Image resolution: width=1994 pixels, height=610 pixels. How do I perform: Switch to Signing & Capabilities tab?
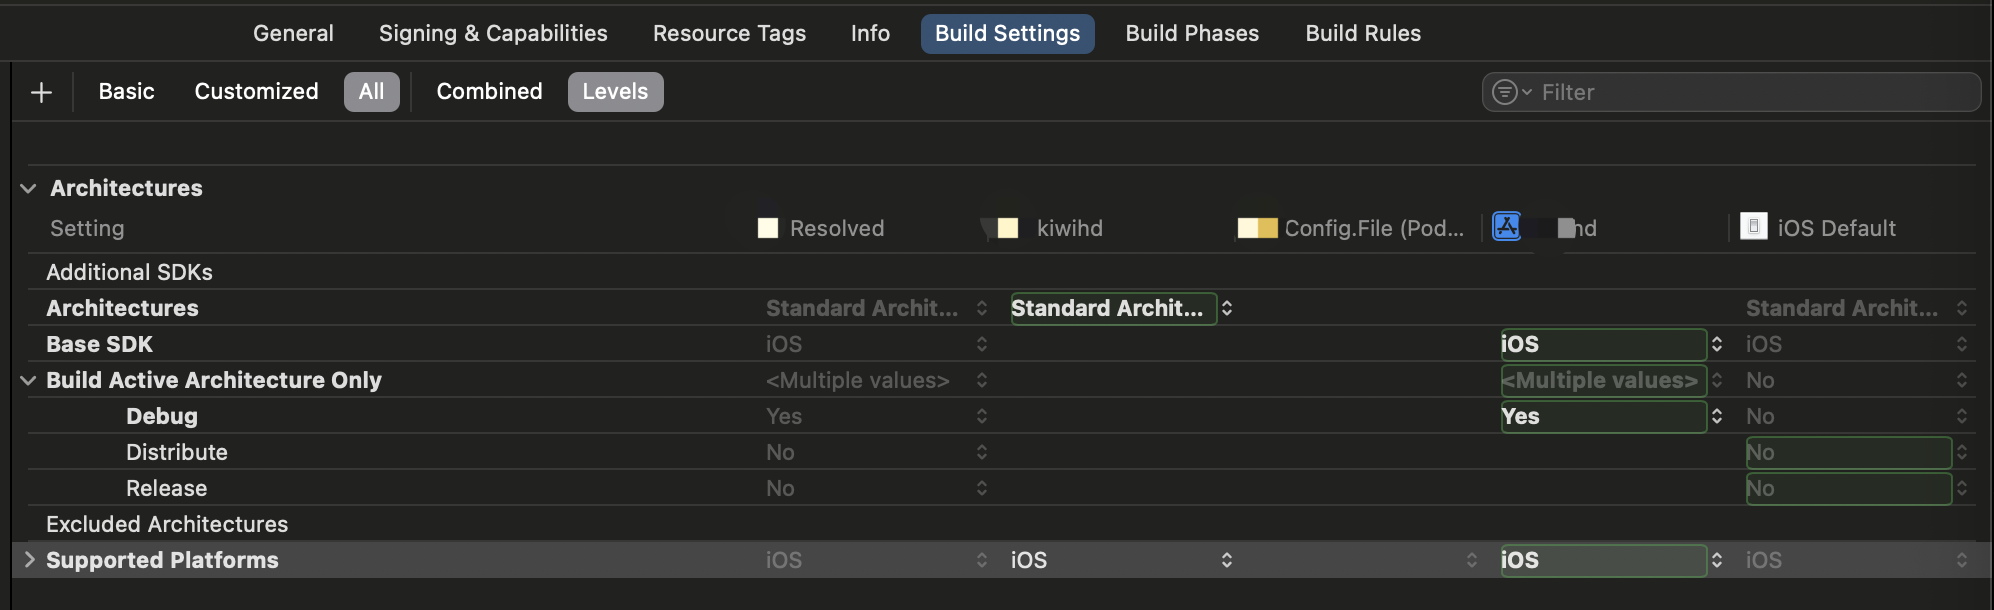pyautogui.click(x=493, y=33)
